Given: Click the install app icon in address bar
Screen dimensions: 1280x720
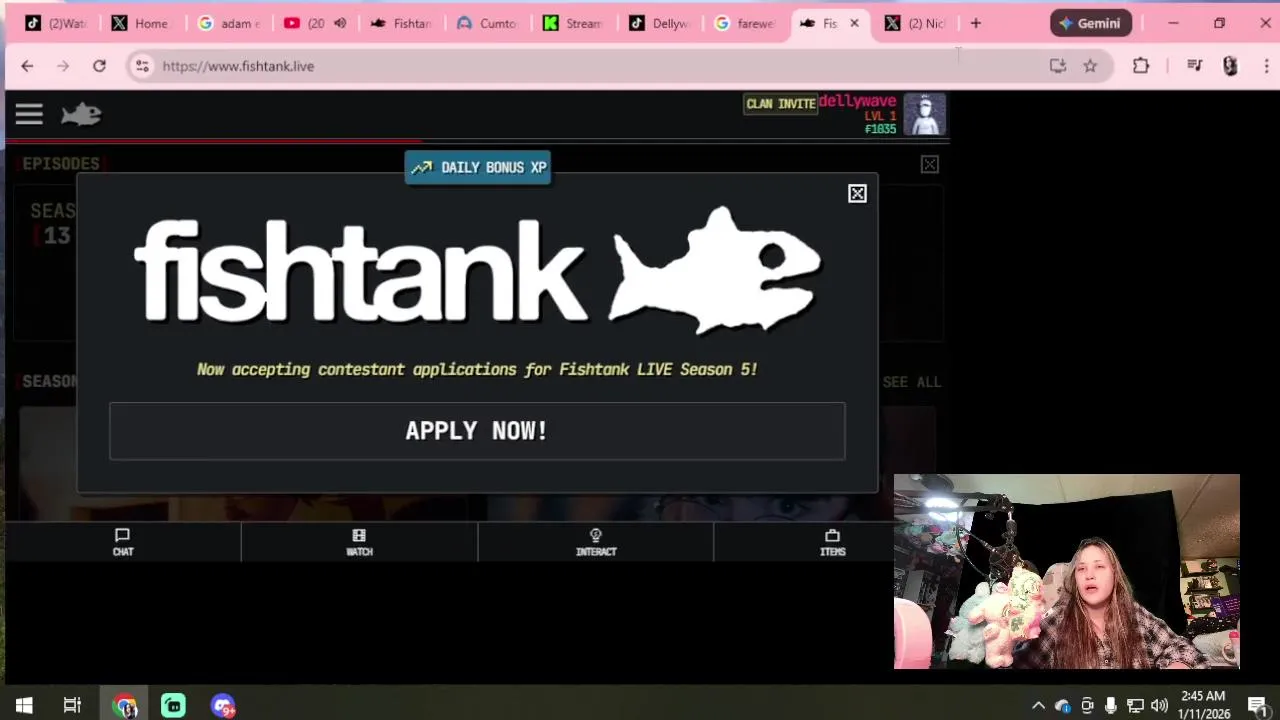Looking at the screenshot, I should tap(1058, 66).
